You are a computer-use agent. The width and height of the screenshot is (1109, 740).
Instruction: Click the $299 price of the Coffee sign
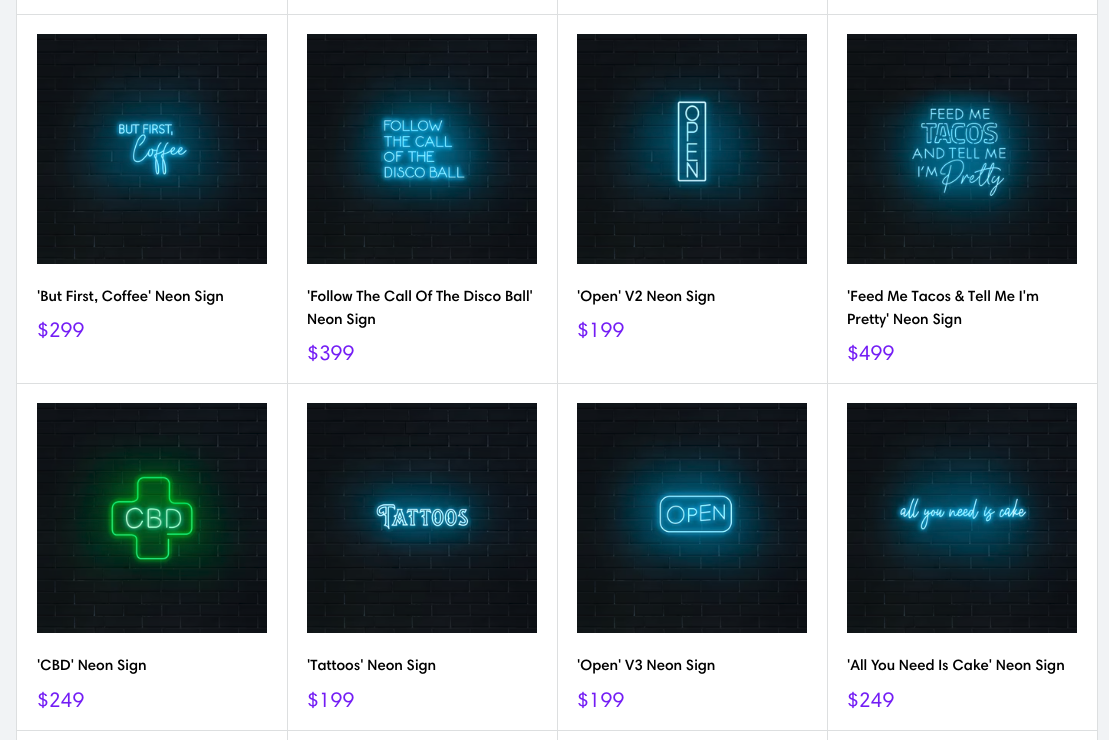(61, 330)
